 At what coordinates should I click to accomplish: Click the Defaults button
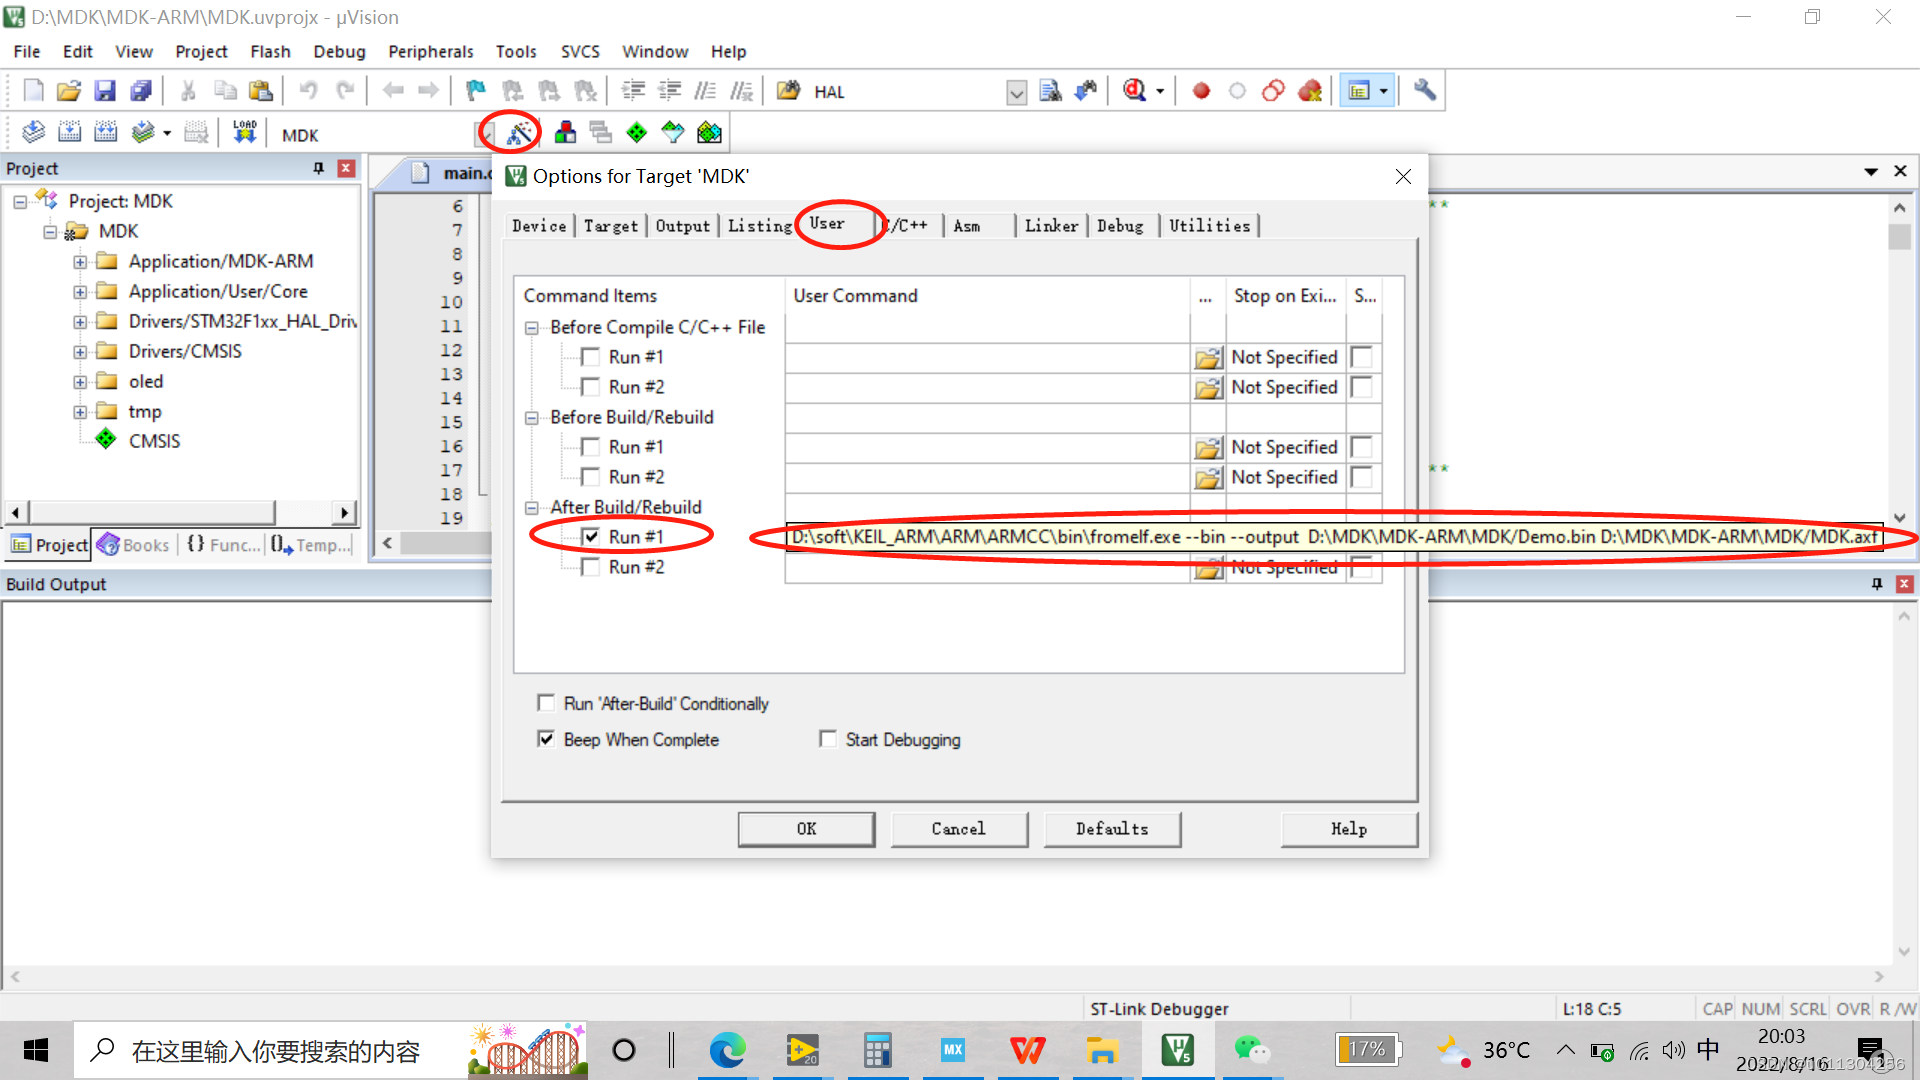[x=1112, y=828]
